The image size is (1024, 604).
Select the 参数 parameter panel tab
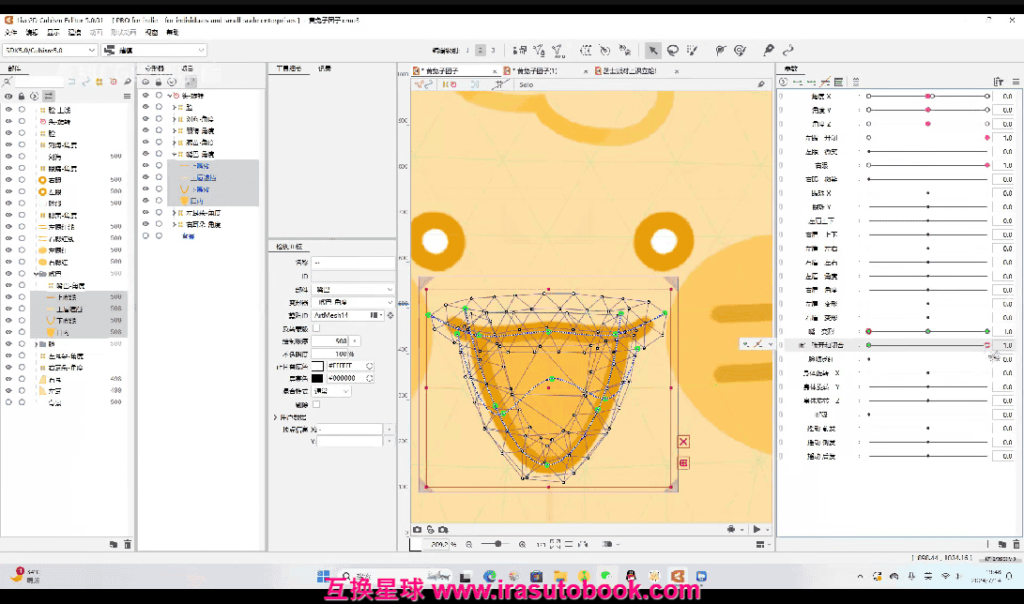point(791,69)
